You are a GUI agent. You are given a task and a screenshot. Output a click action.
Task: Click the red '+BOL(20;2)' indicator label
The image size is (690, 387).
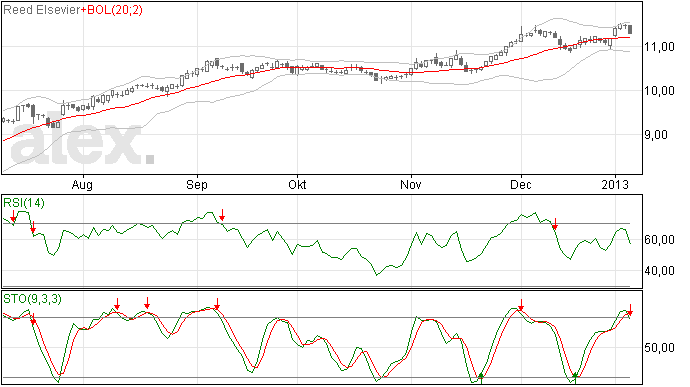coord(112,10)
